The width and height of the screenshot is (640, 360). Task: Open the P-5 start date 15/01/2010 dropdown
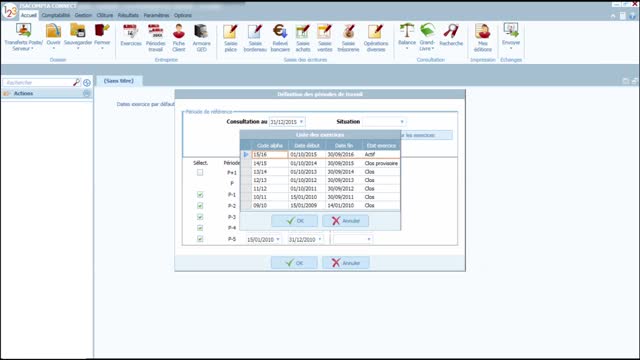pos(278,239)
